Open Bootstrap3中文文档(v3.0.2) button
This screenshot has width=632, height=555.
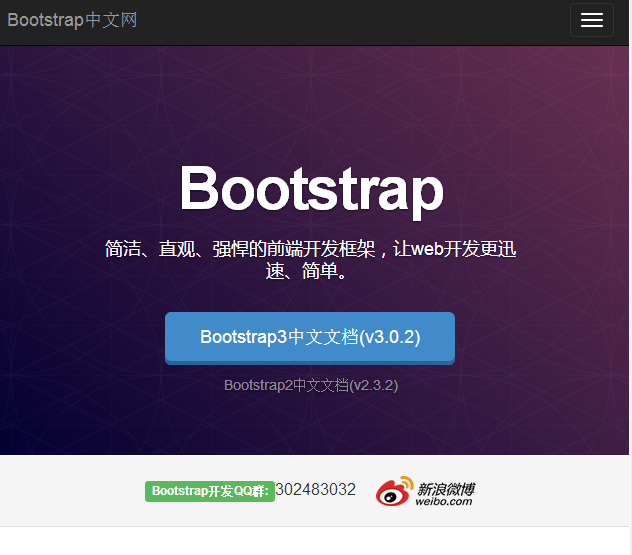click(310, 338)
